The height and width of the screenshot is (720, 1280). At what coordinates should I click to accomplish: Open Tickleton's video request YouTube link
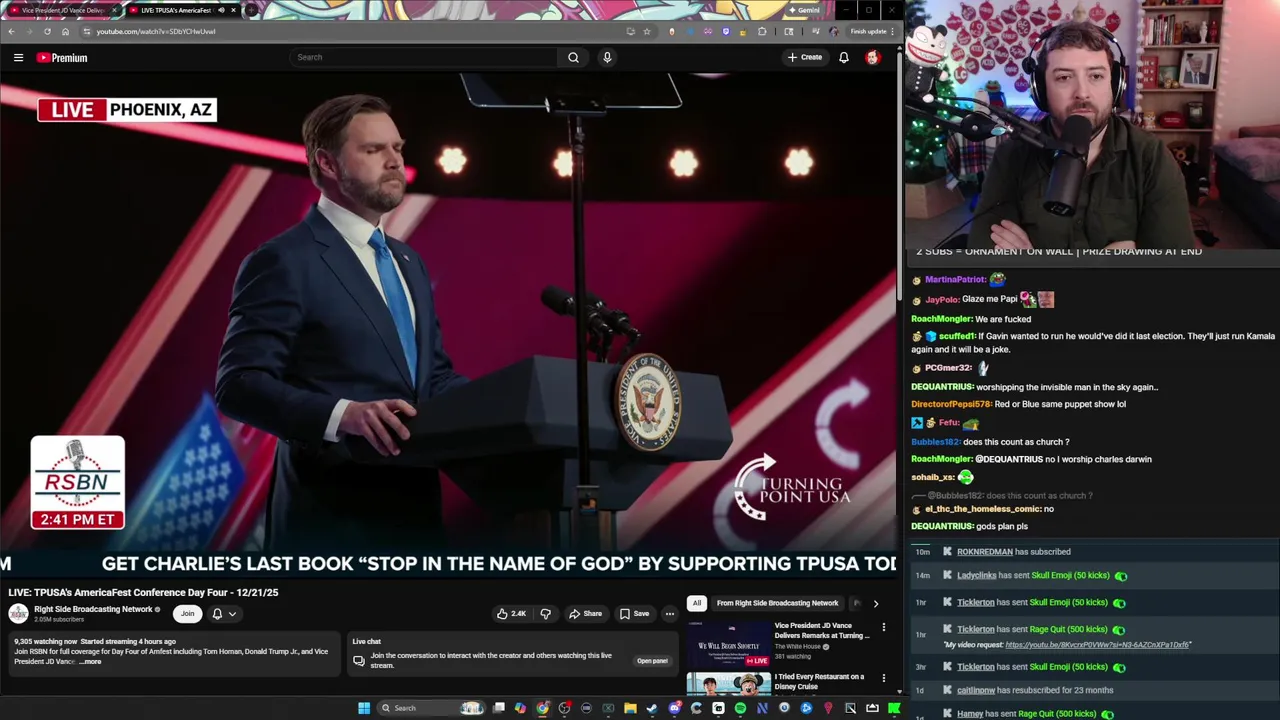1097,645
